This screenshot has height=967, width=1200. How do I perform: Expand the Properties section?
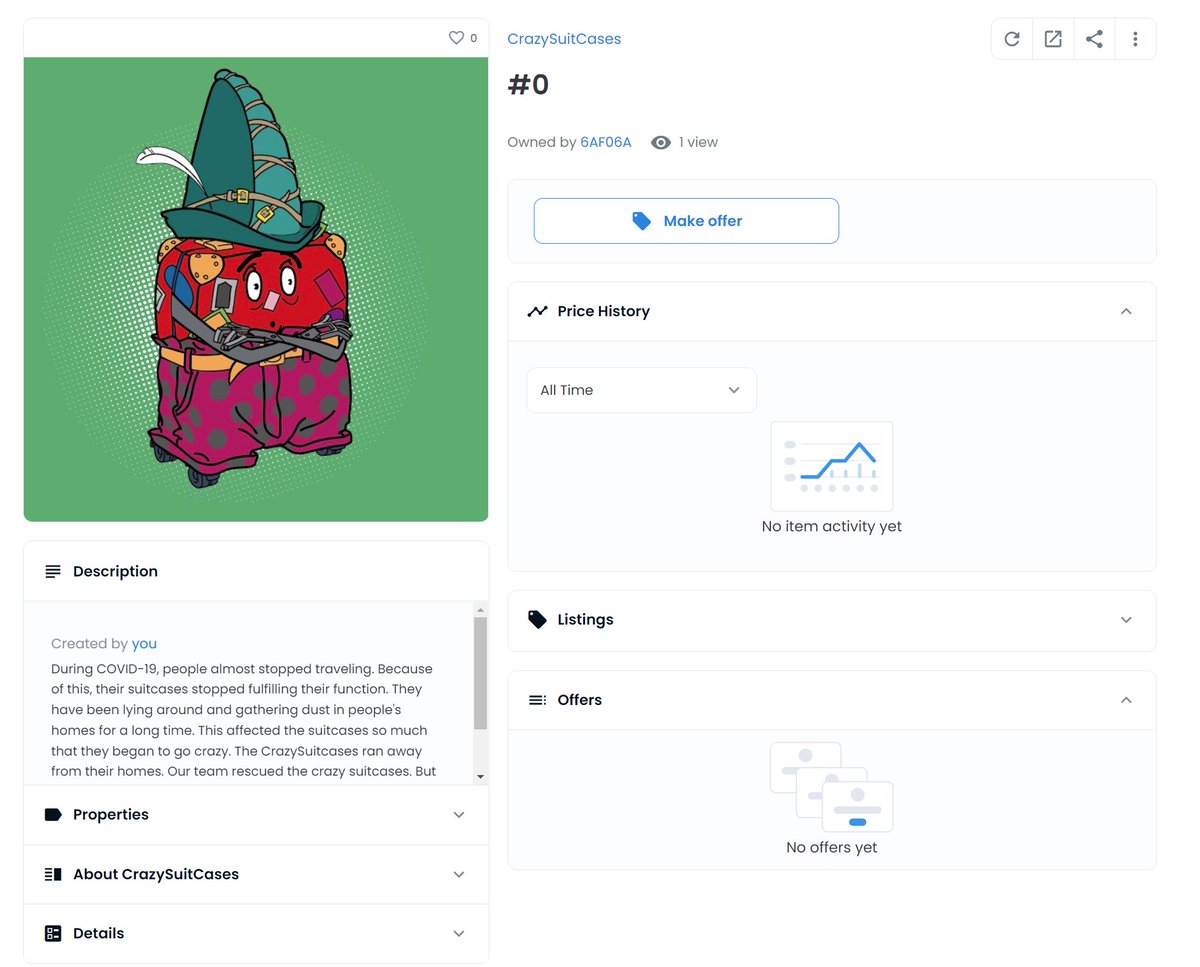459,815
